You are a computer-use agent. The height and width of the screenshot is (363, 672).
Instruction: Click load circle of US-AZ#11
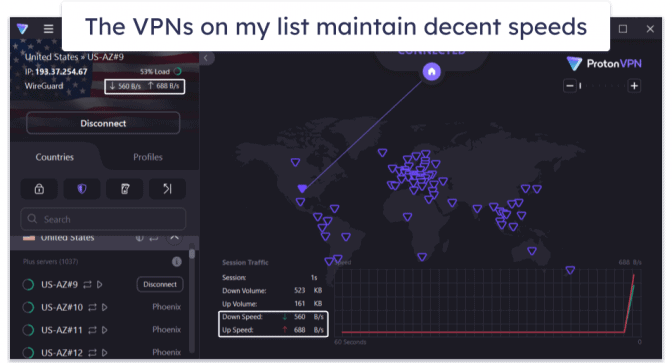coord(28,330)
